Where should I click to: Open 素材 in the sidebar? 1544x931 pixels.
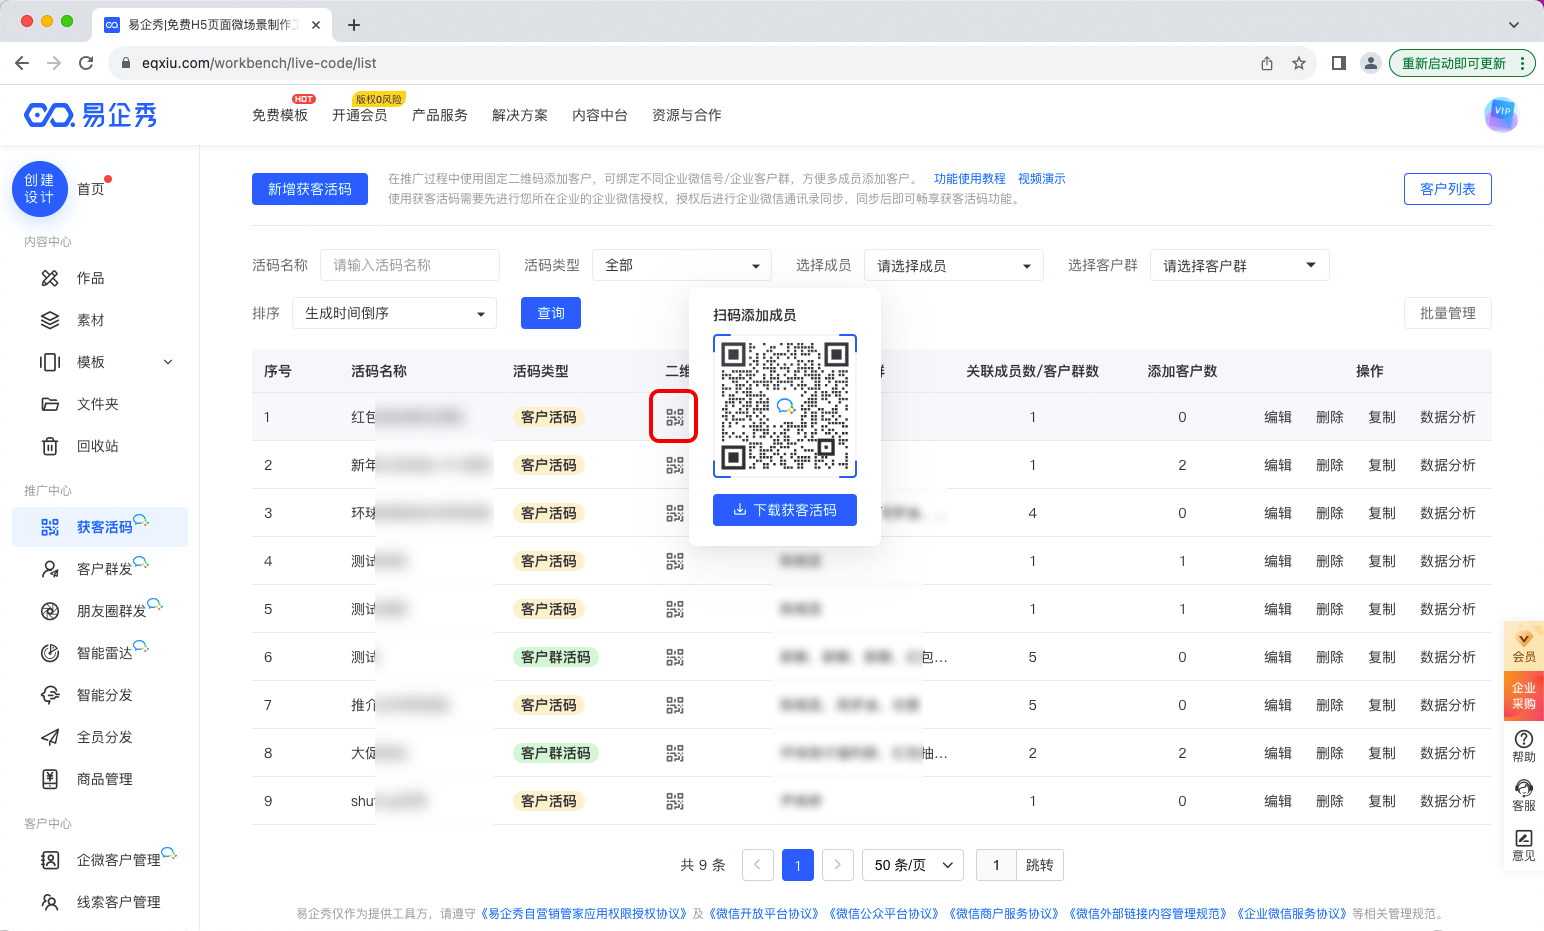tap(90, 320)
